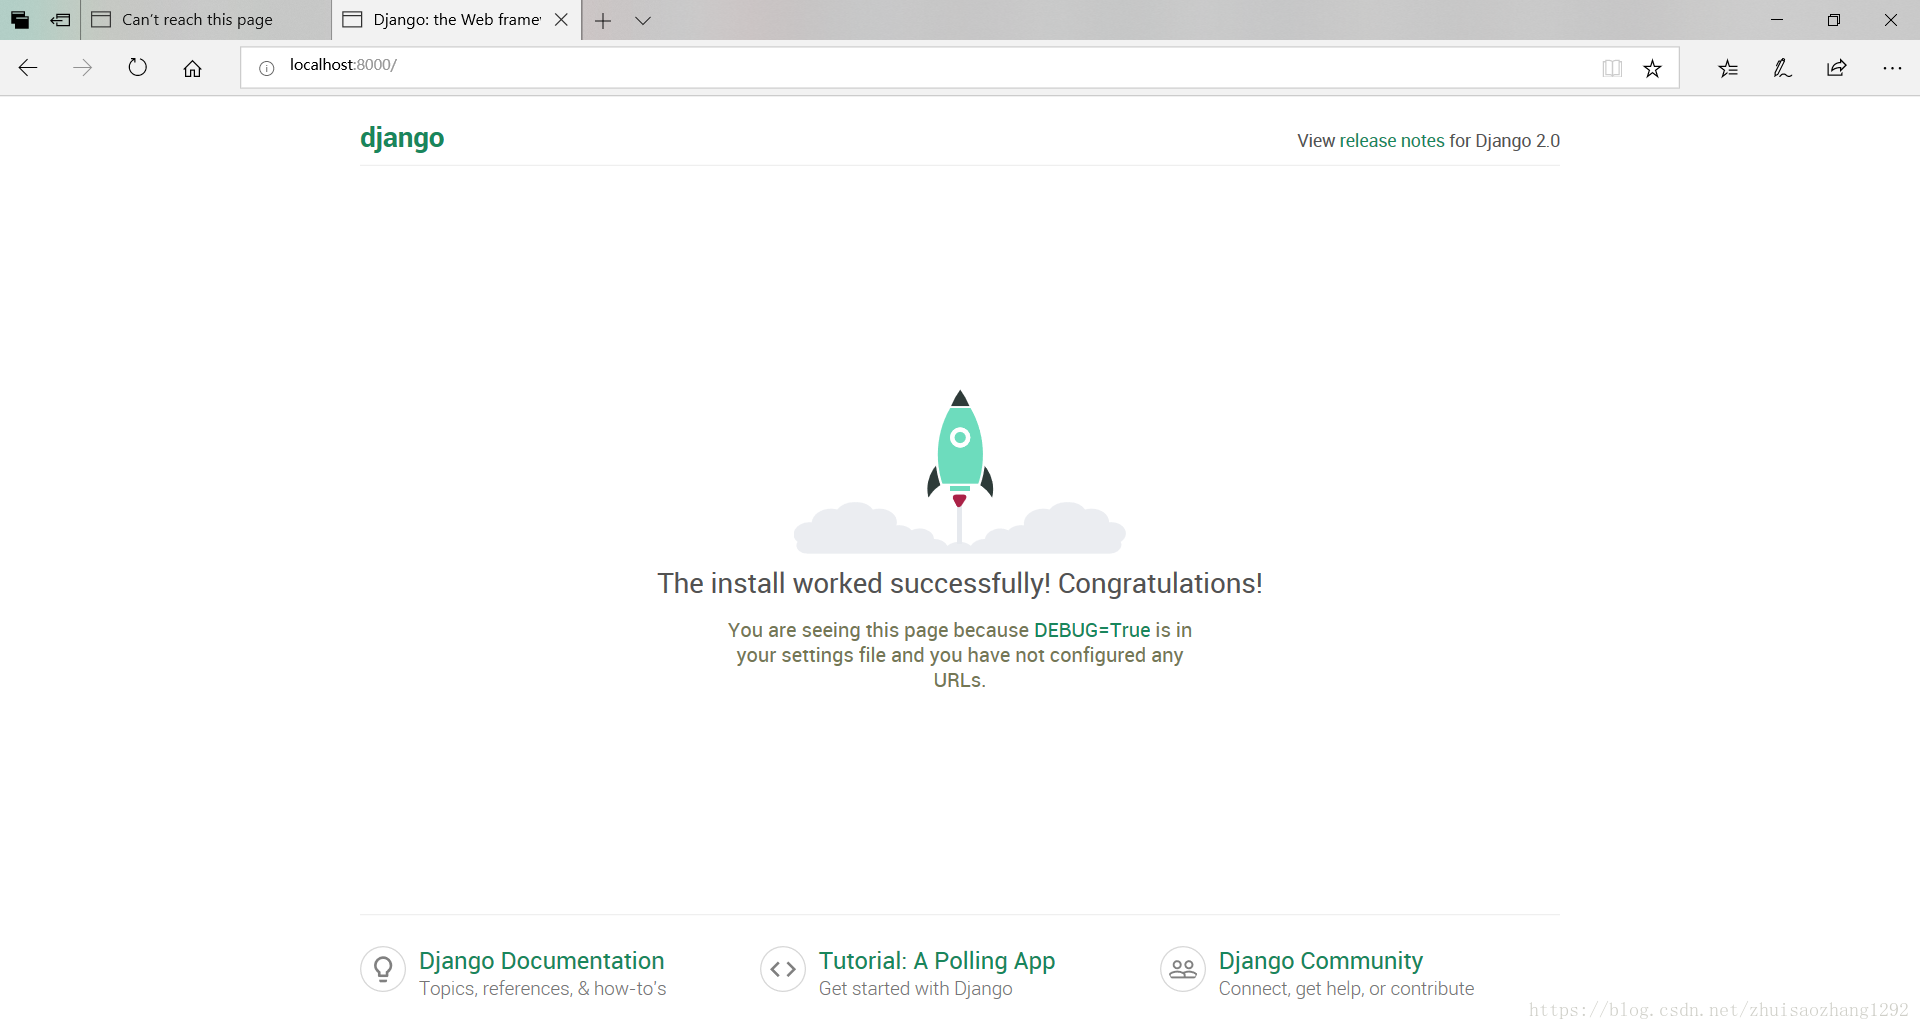Open the browser home page
The width and height of the screenshot is (1920, 1030).
point(193,68)
